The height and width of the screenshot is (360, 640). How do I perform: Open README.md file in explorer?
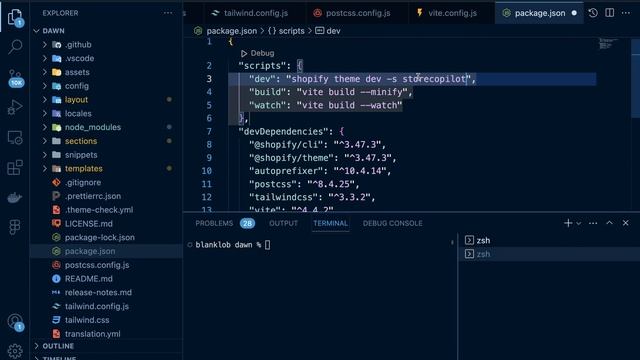point(89,279)
